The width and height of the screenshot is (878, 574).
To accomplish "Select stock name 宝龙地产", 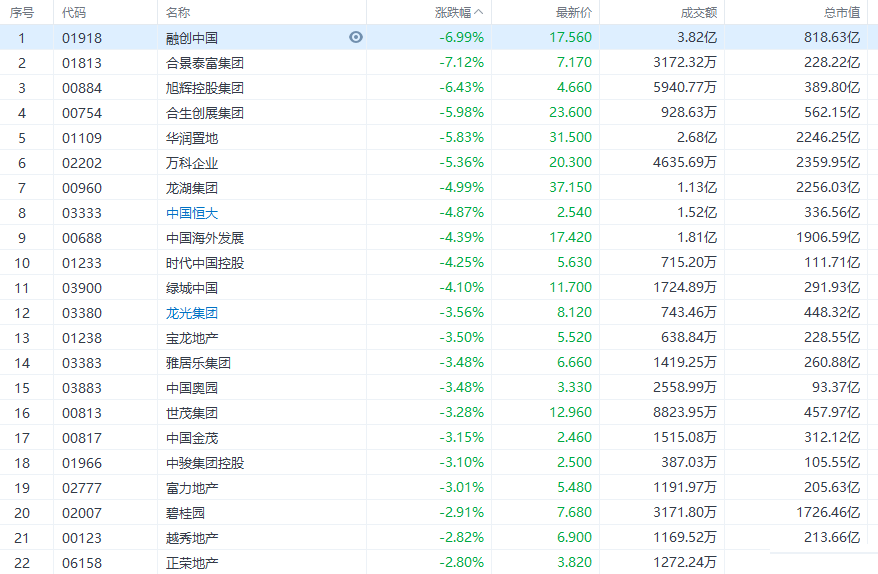I will tap(192, 338).
